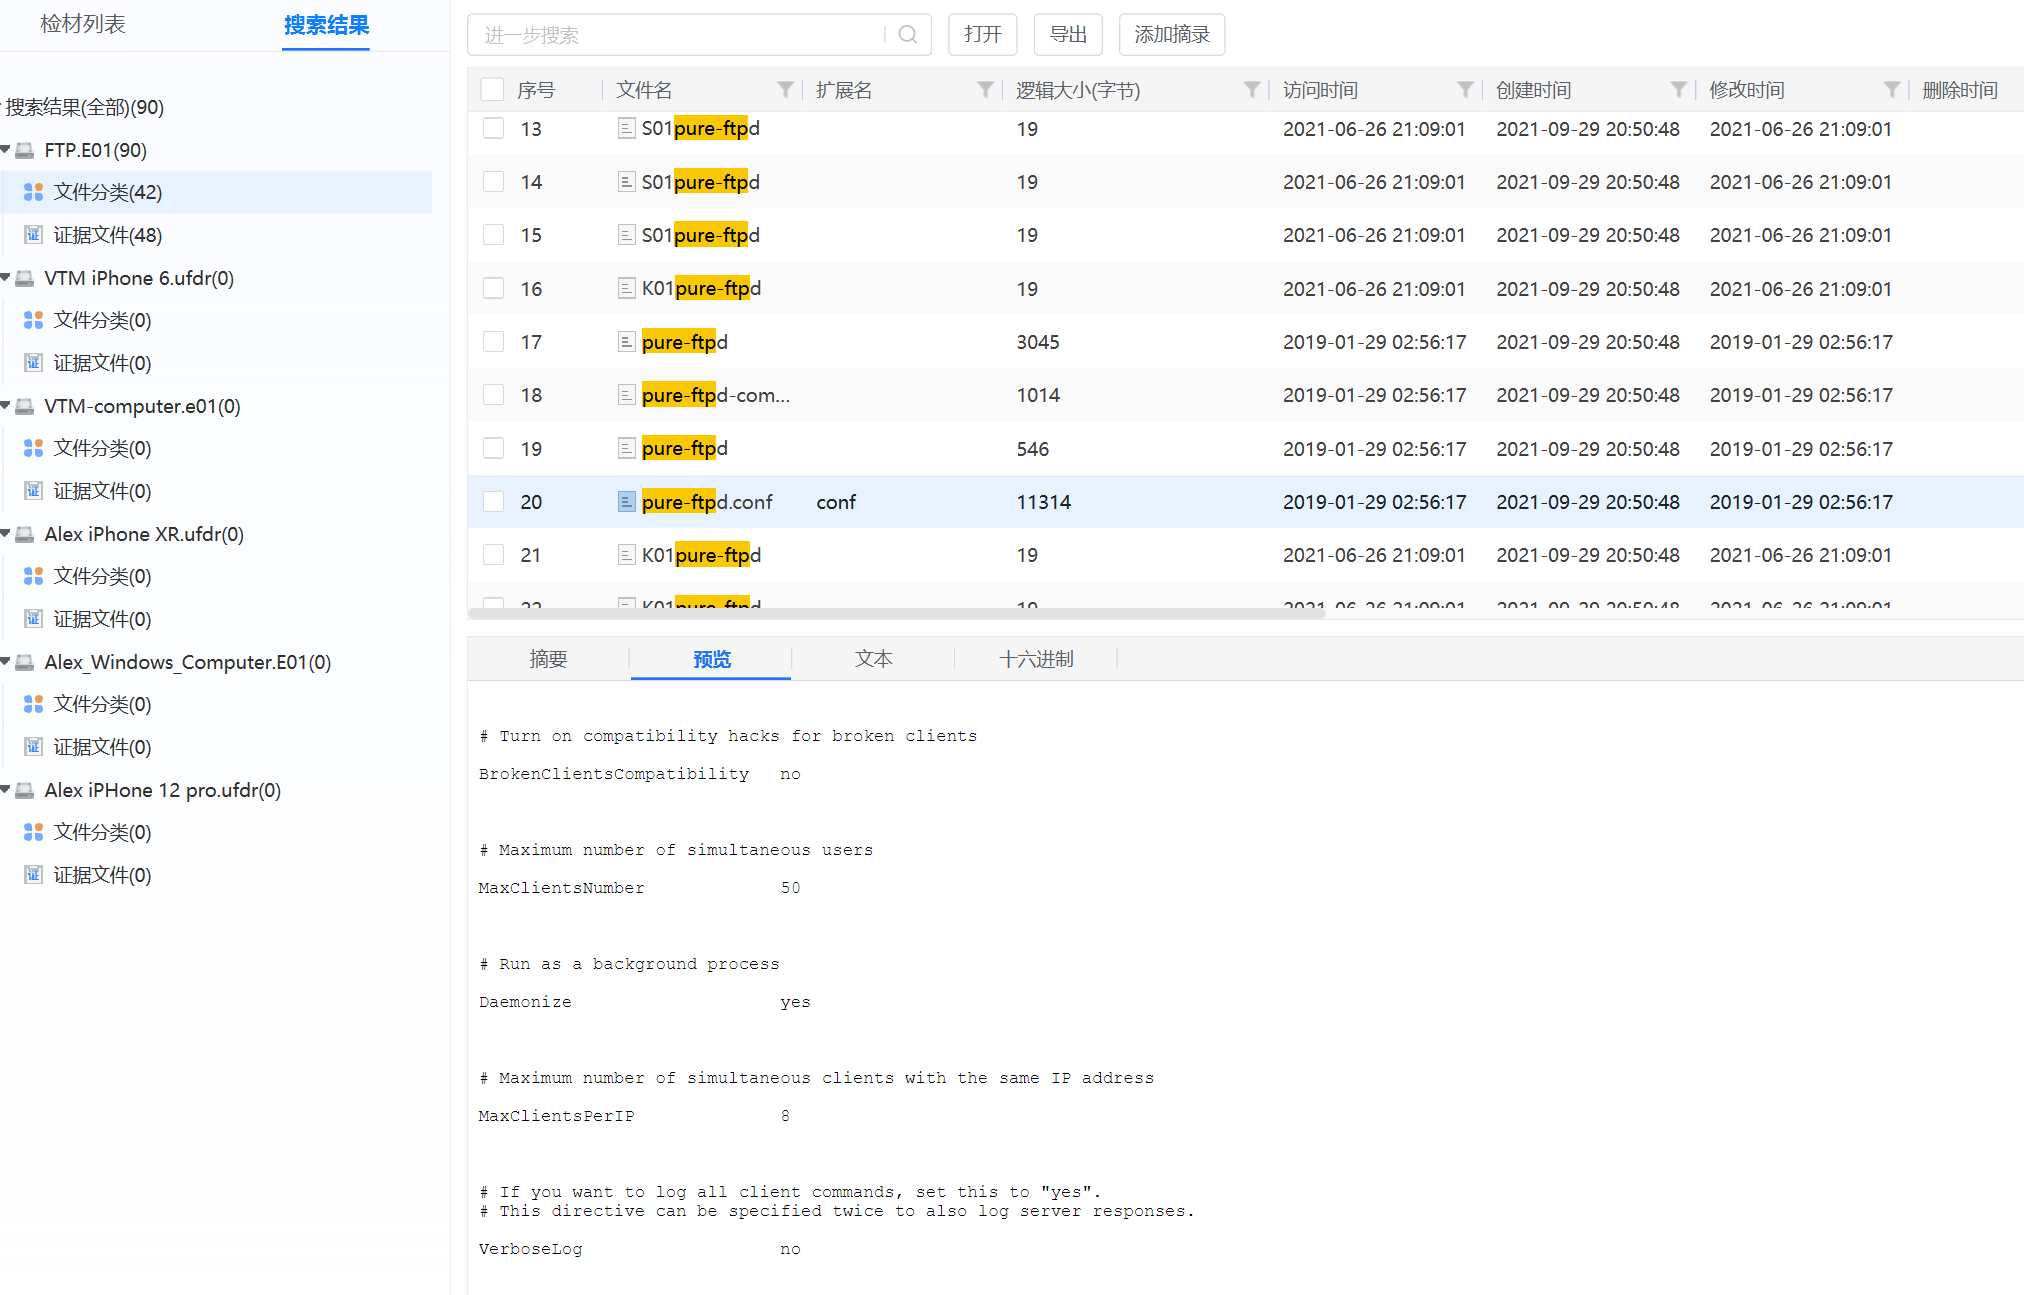This screenshot has width=2024, height=1295.
Task: Open filter for 修改时间 column
Action: tap(1891, 90)
